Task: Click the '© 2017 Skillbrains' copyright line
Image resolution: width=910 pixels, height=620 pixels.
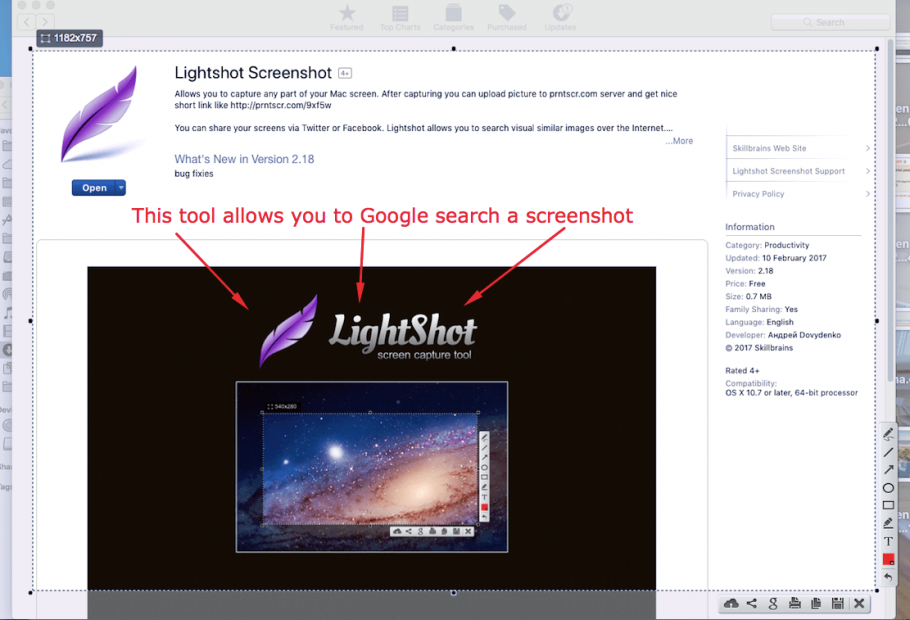Action: 759,348
